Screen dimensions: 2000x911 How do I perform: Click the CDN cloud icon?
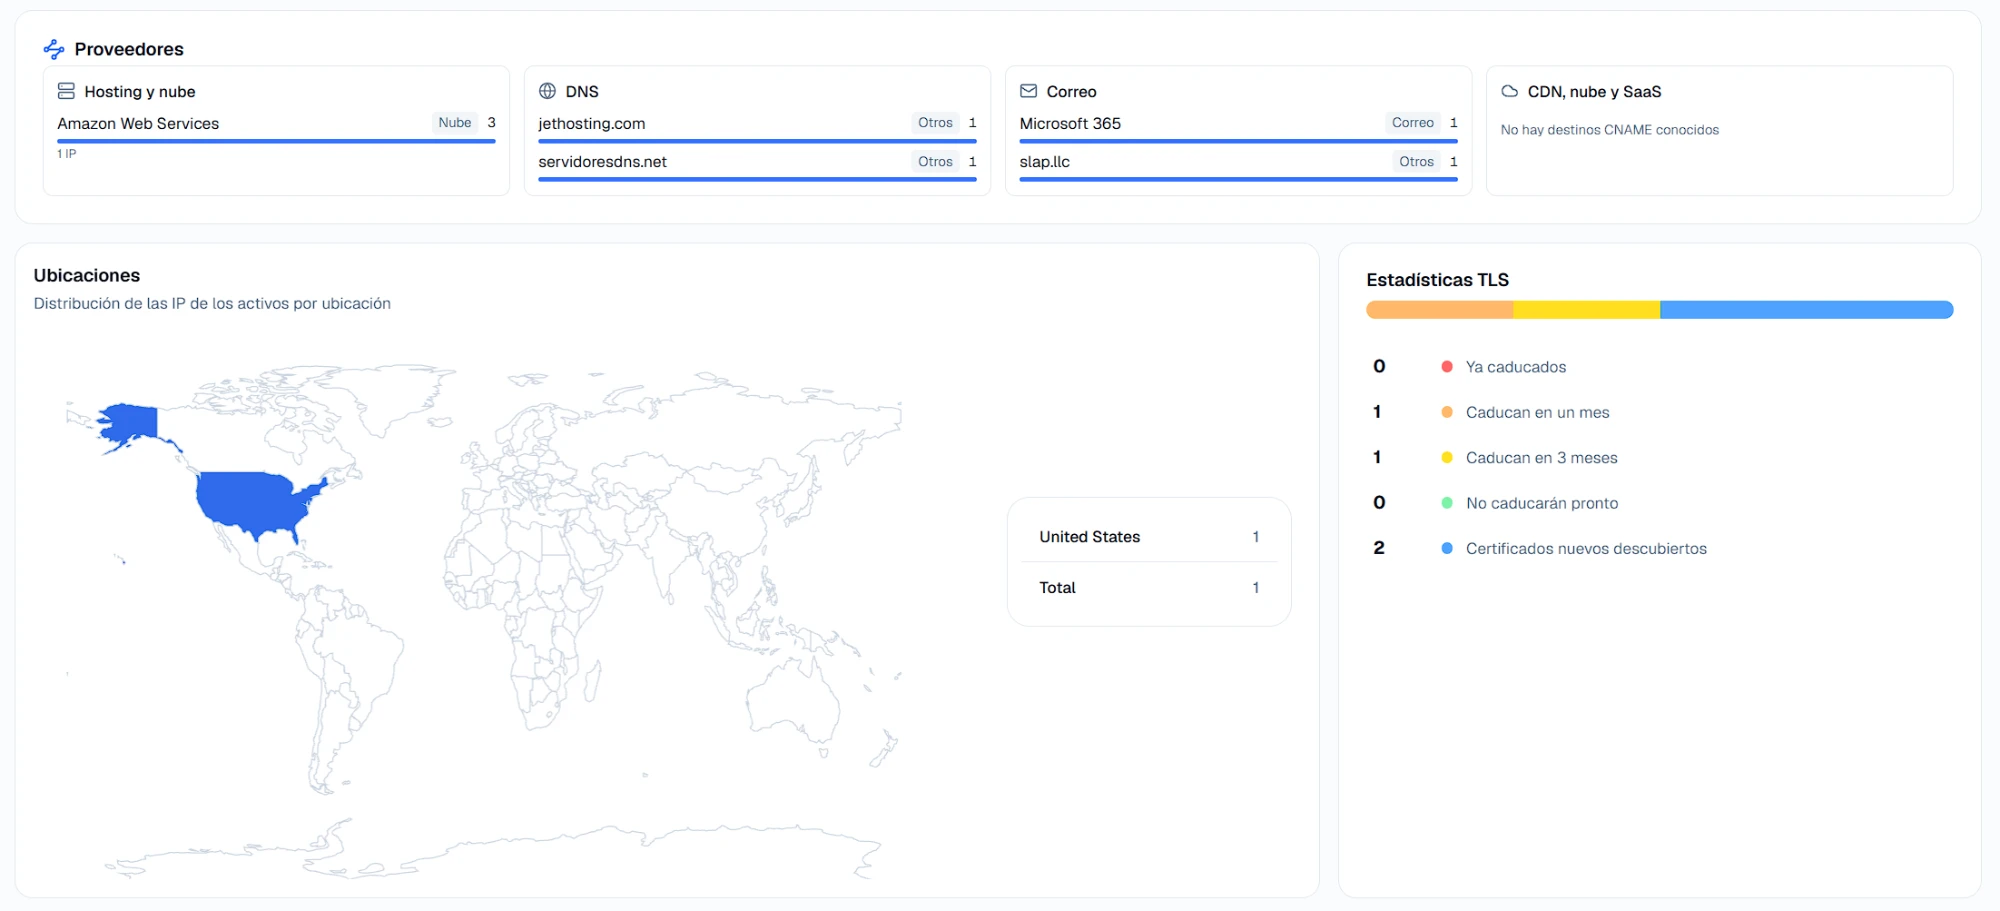1510,91
